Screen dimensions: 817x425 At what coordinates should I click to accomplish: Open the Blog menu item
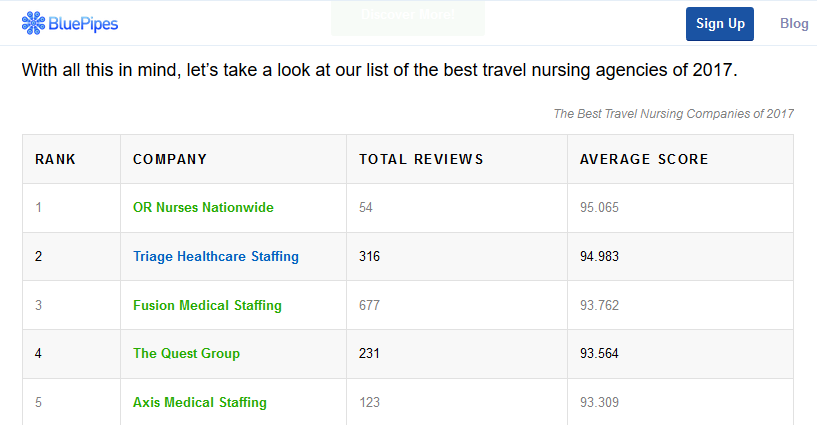(794, 23)
